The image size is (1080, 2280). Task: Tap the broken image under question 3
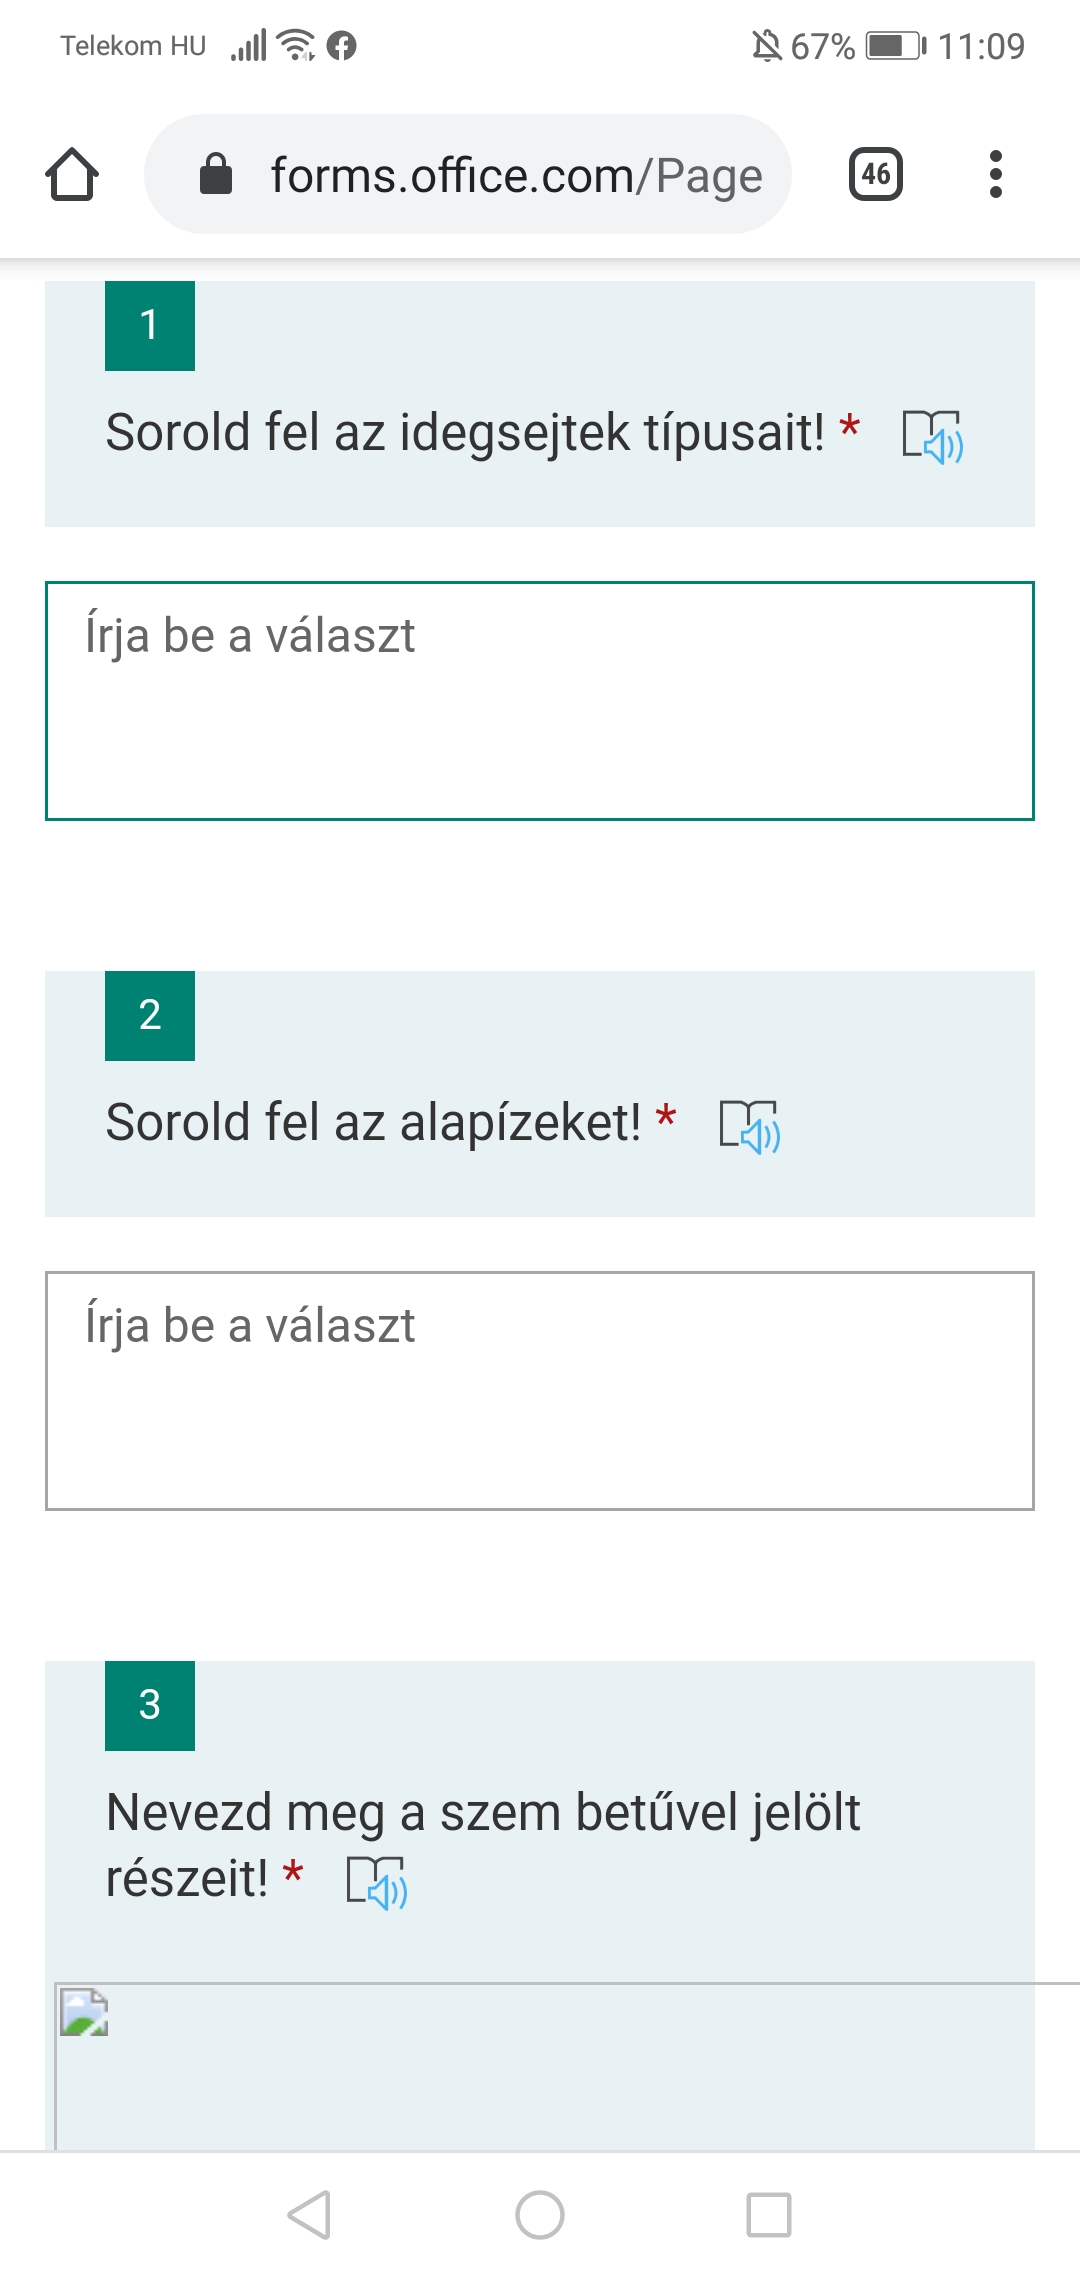point(84,2012)
